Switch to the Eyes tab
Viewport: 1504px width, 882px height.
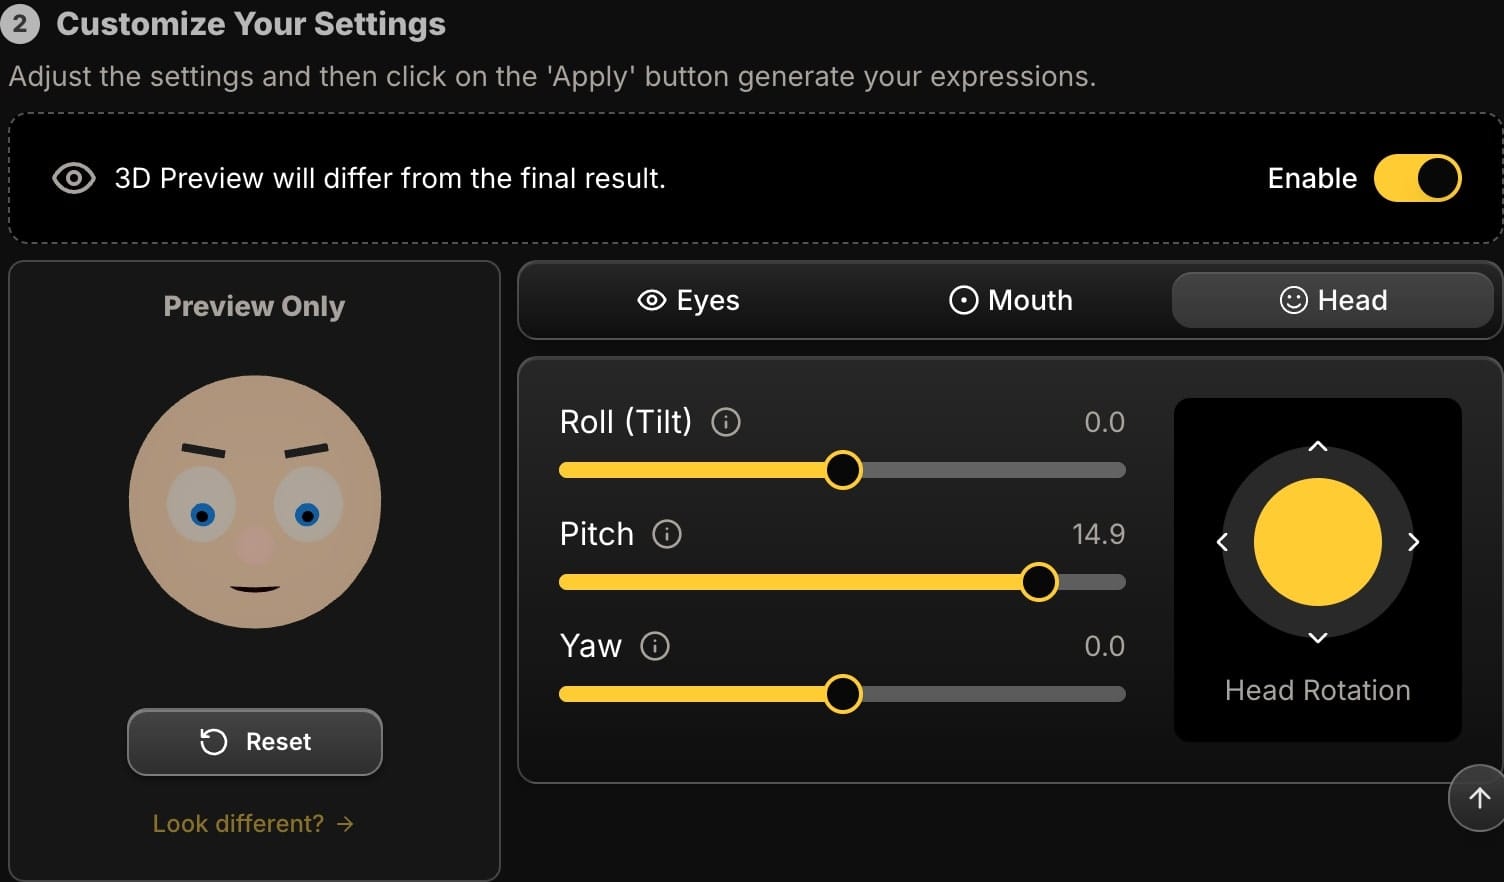(688, 300)
